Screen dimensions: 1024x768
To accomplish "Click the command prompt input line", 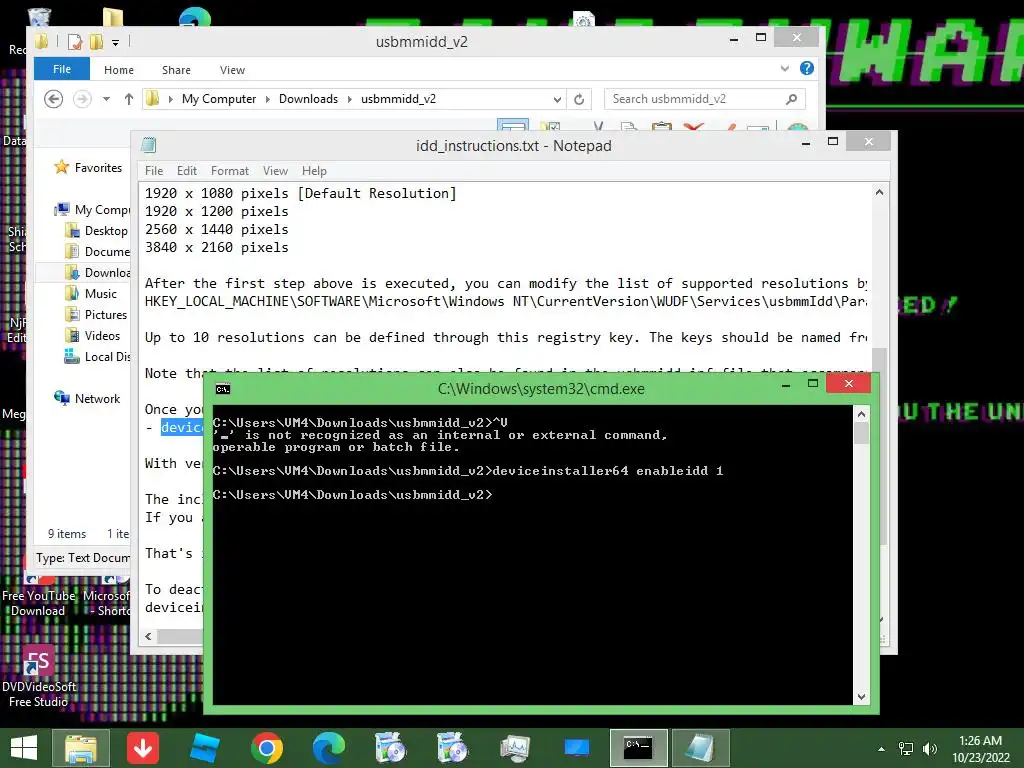I will click(x=353, y=495).
